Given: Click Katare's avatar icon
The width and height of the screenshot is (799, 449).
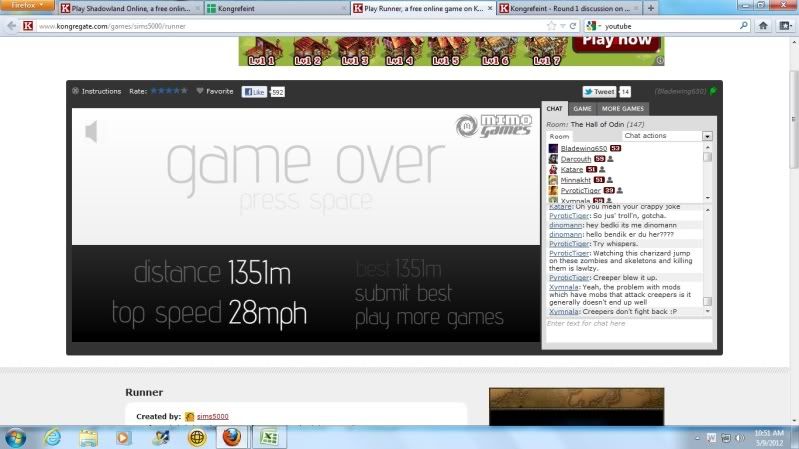Looking at the screenshot, I should coord(553,170).
